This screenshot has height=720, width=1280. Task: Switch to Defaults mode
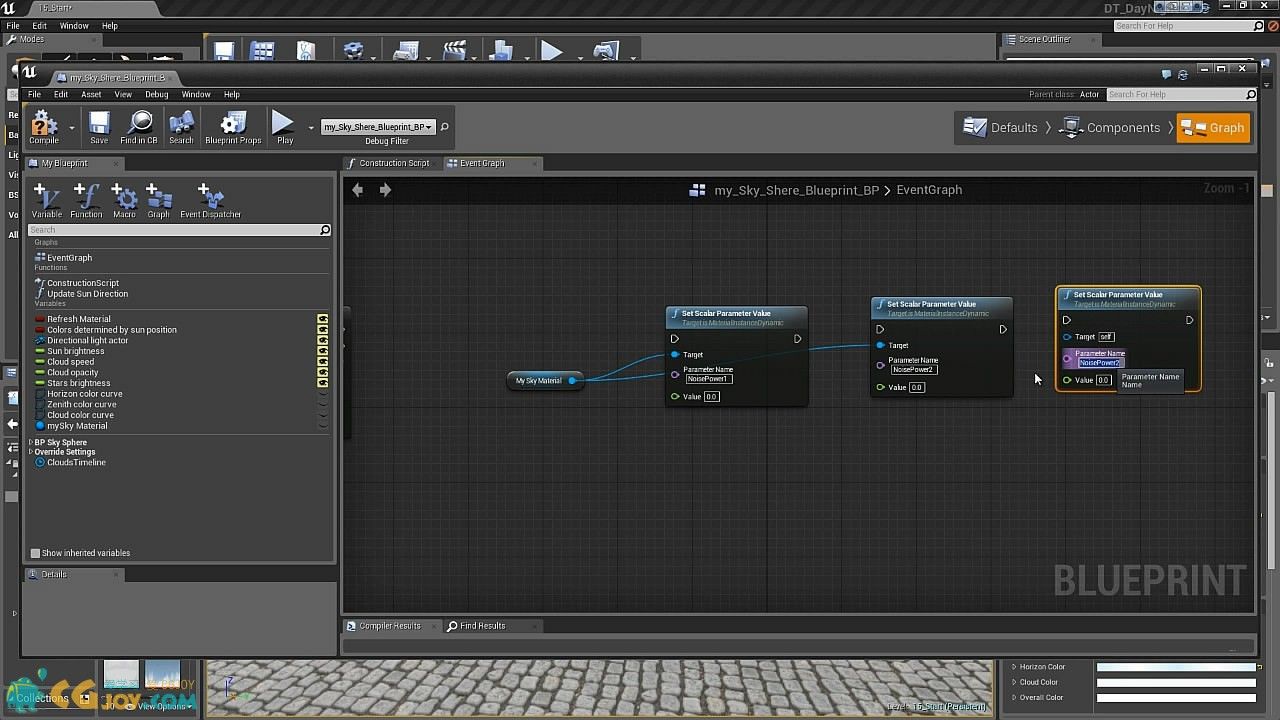pos(1001,127)
